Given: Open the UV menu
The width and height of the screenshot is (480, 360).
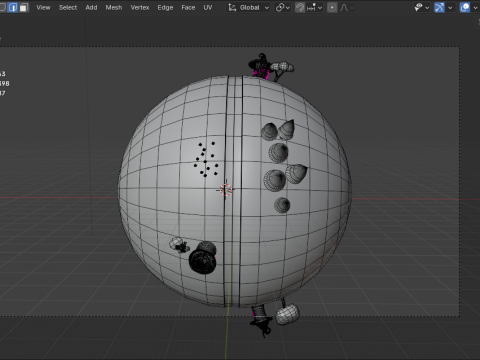Looking at the screenshot, I should [208, 7].
